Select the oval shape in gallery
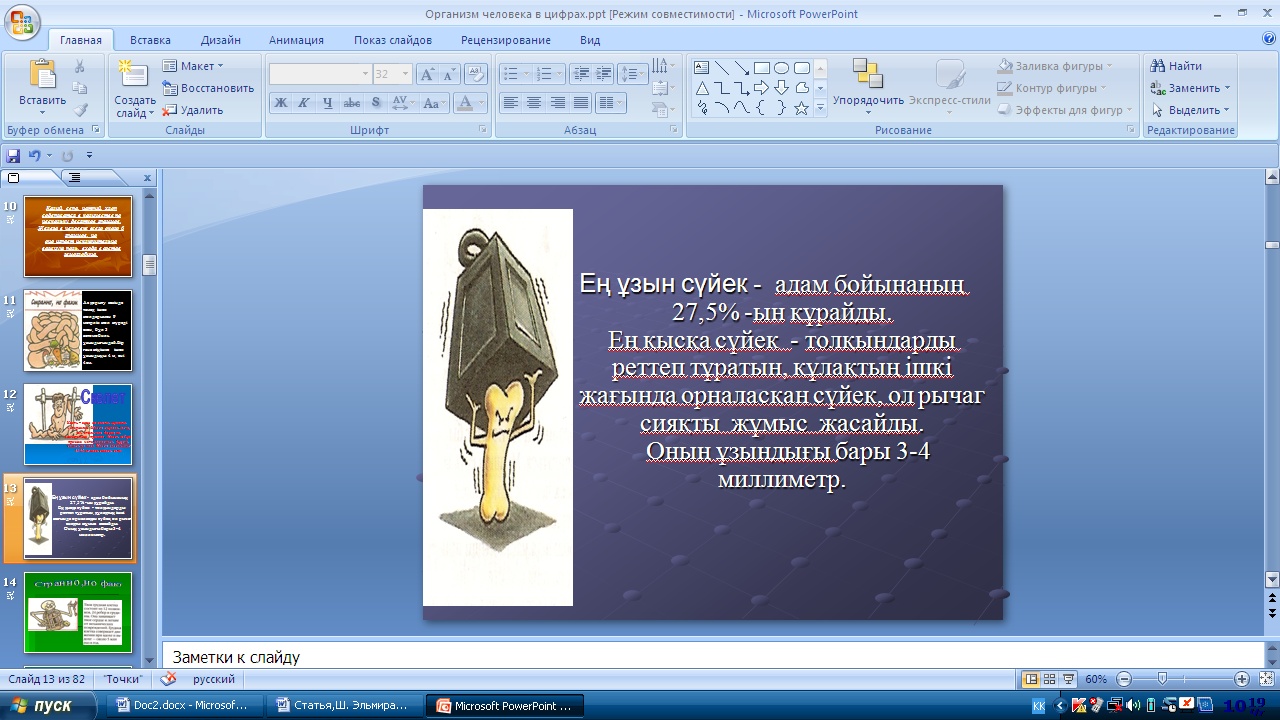 [x=782, y=68]
